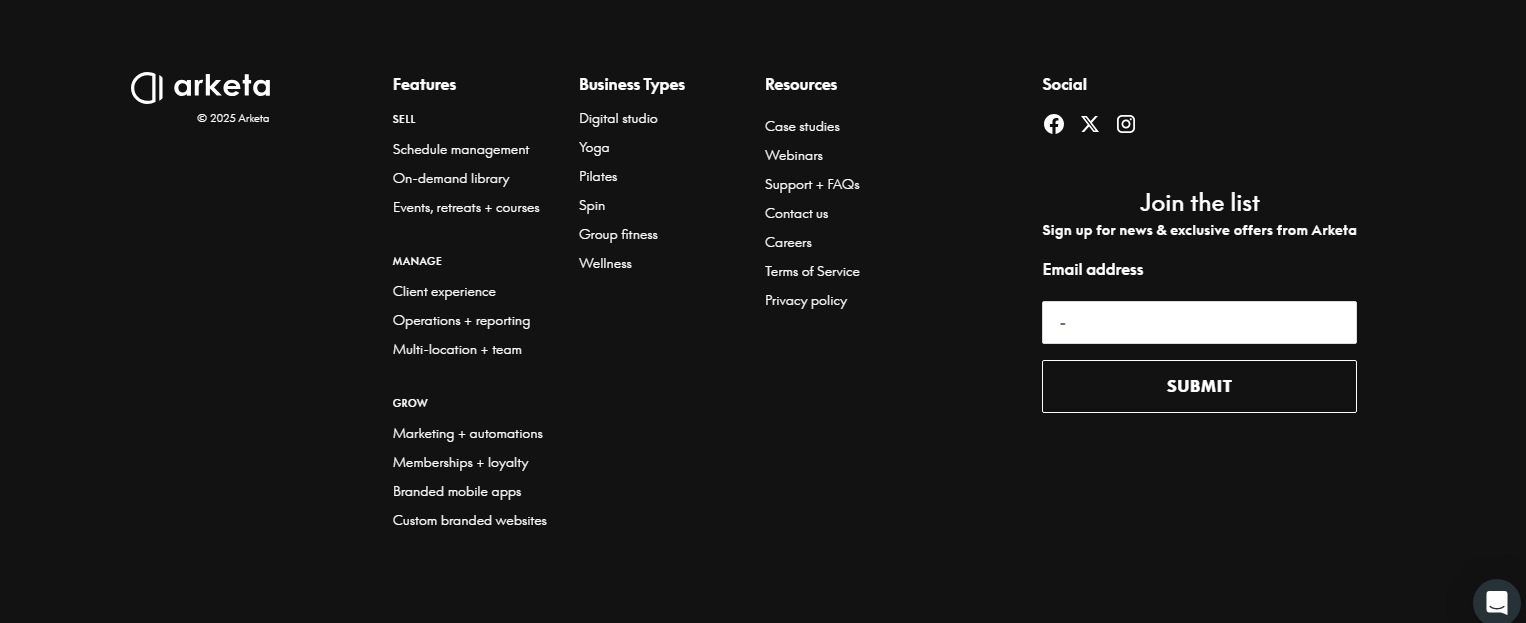
Task: Open the X (Twitter) social icon
Action: coord(1090,124)
